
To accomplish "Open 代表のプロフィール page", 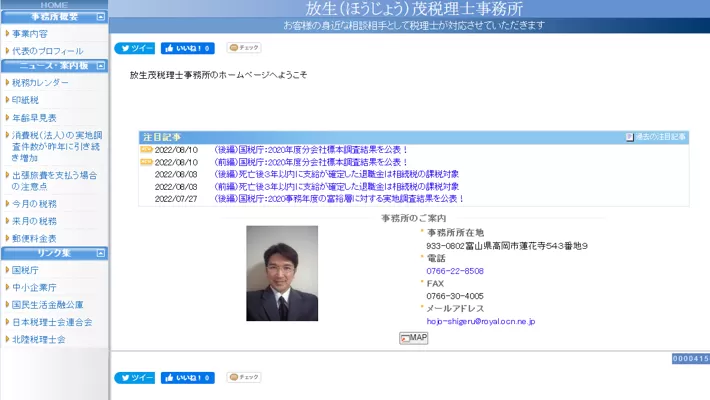I will pyautogui.click(x=47, y=51).
